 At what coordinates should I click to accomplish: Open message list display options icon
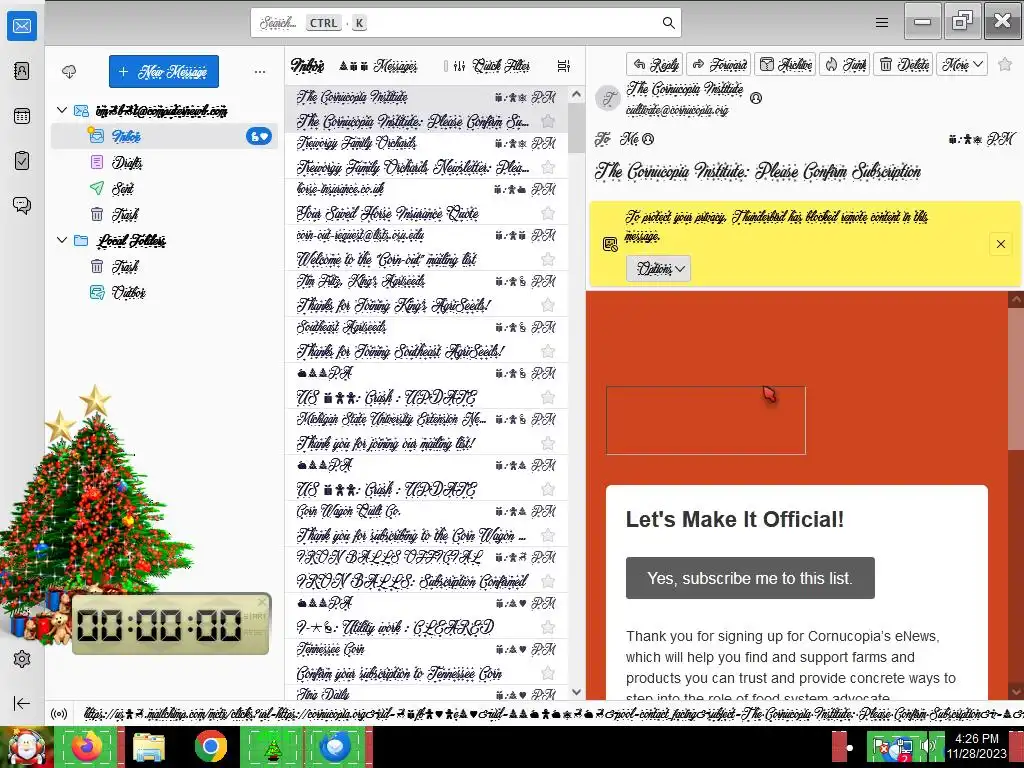pyautogui.click(x=564, y=66)
